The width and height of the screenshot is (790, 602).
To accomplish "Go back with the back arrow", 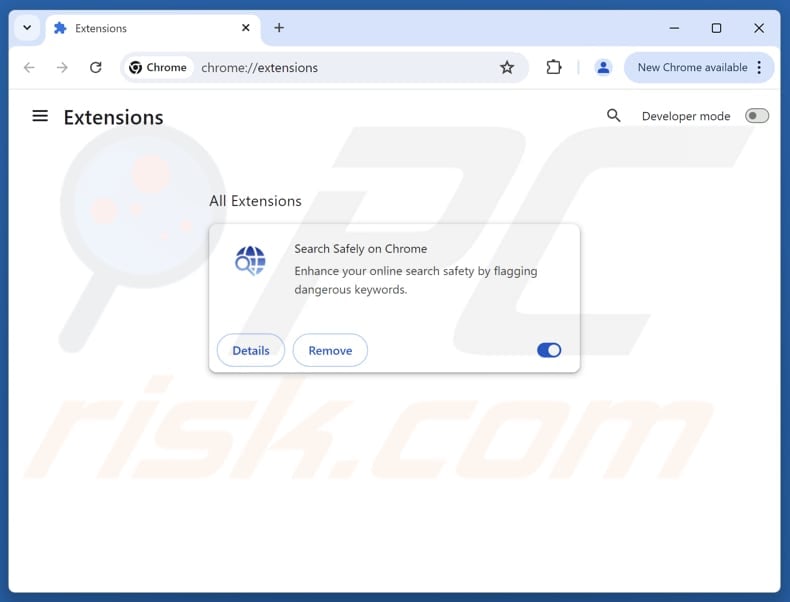I will [x=29, y=68].
